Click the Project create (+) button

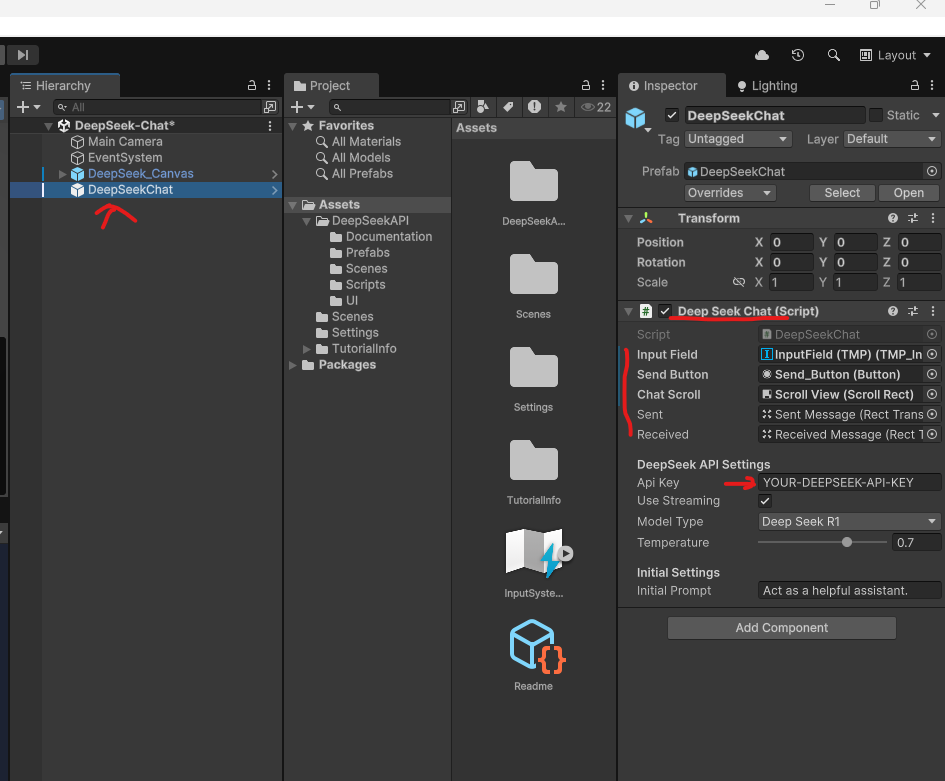coord(303,107)
